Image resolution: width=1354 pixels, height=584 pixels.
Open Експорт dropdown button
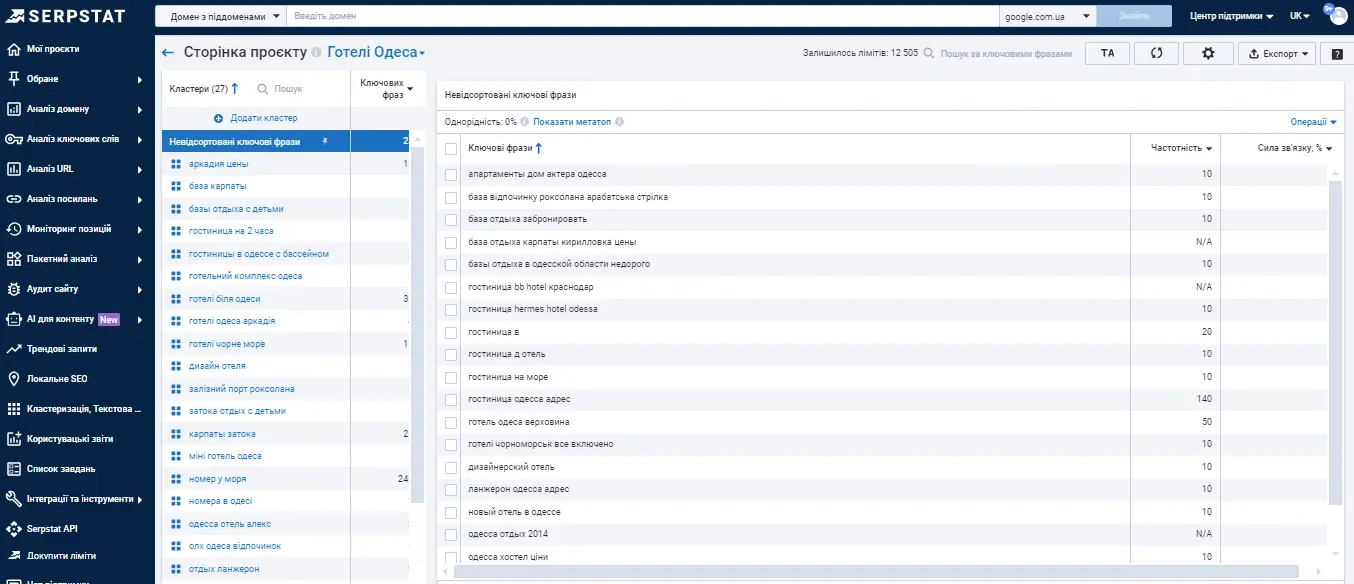coord(1277,54)
